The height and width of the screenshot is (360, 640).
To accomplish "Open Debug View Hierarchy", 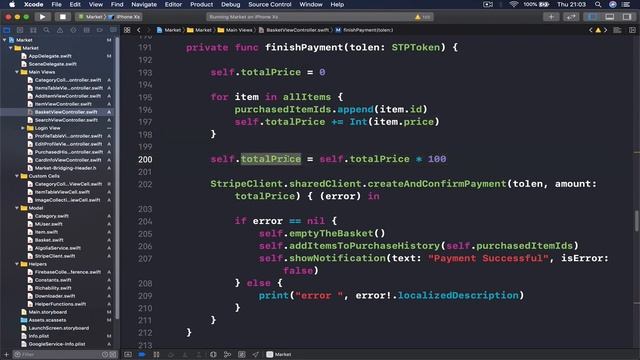I will pyautogui.click(x=213, y=355).
